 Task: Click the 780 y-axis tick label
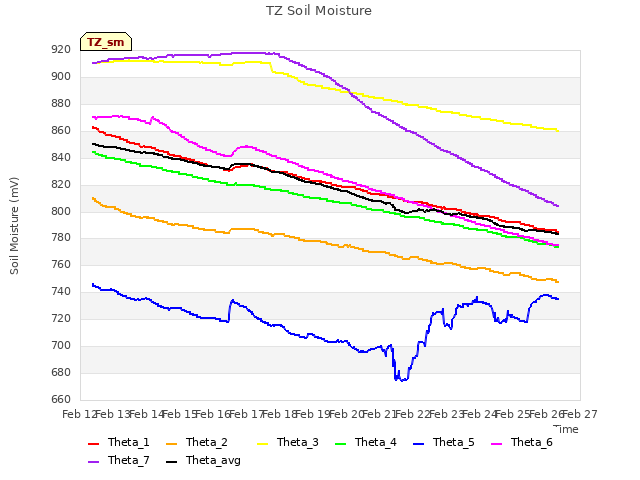click(61, 238)
